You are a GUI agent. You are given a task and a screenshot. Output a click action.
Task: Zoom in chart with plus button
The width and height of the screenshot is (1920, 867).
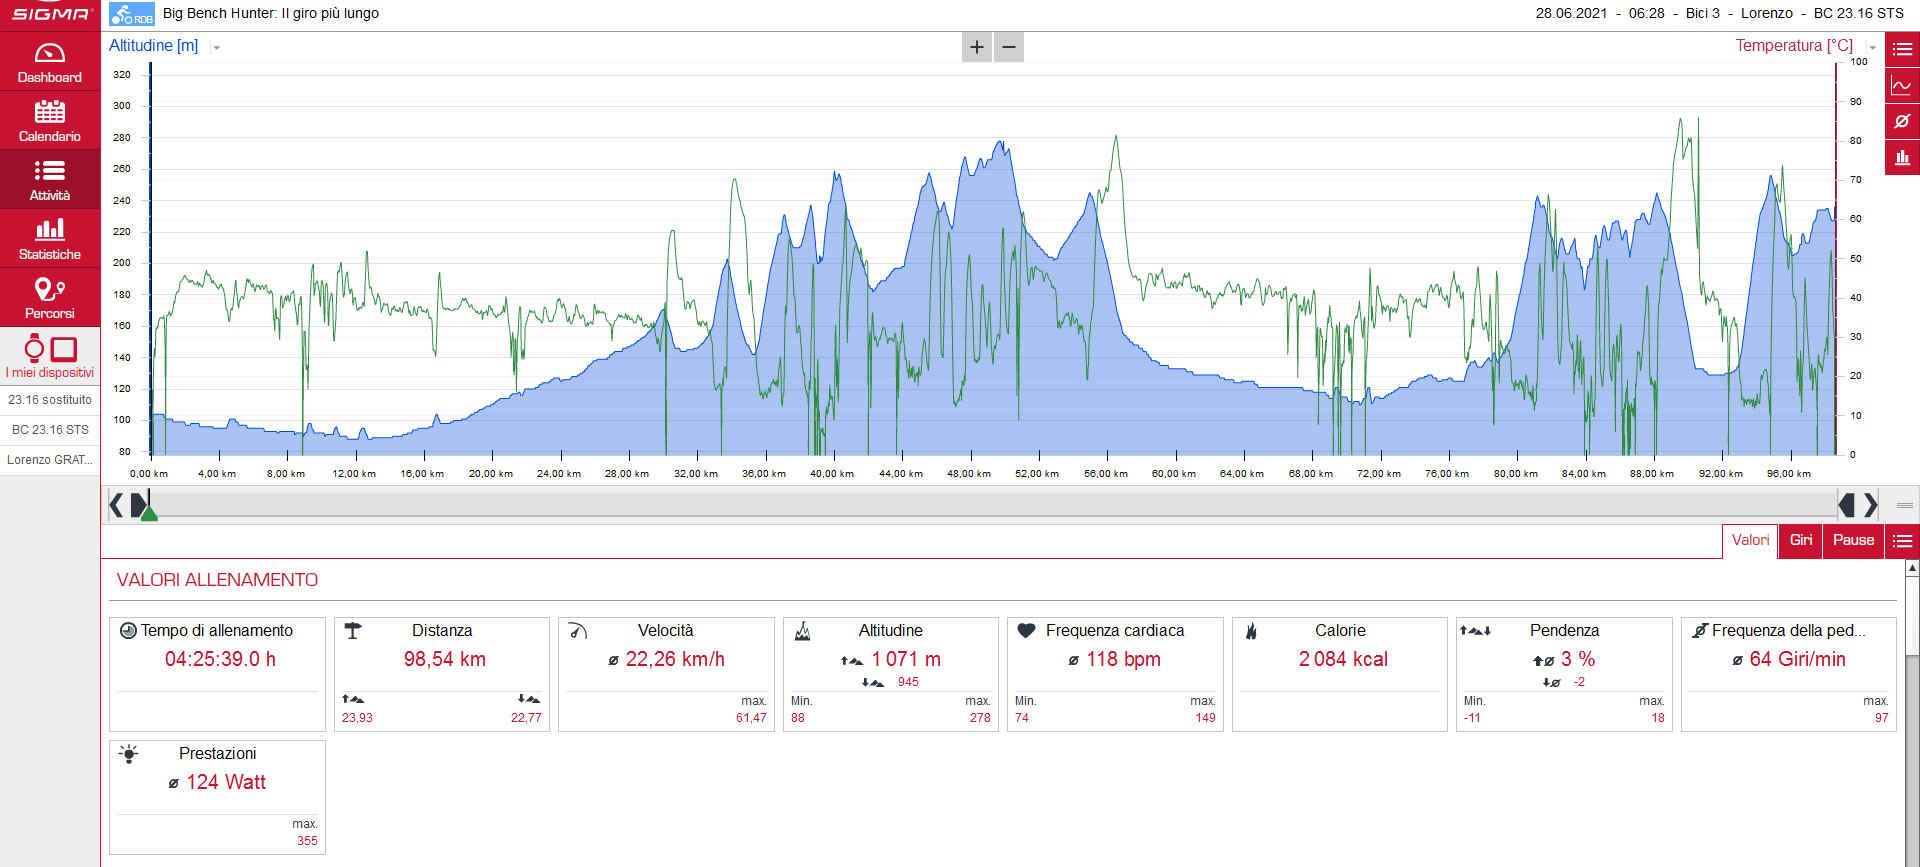[977, 47]
